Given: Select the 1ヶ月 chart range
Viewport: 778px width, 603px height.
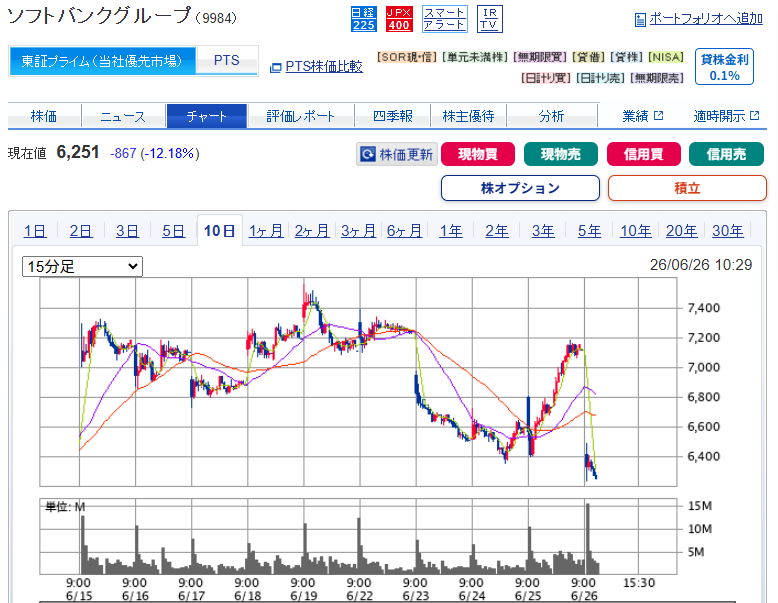Looking at the screenshot, I should pyautogui.click(x=265, y=231).
